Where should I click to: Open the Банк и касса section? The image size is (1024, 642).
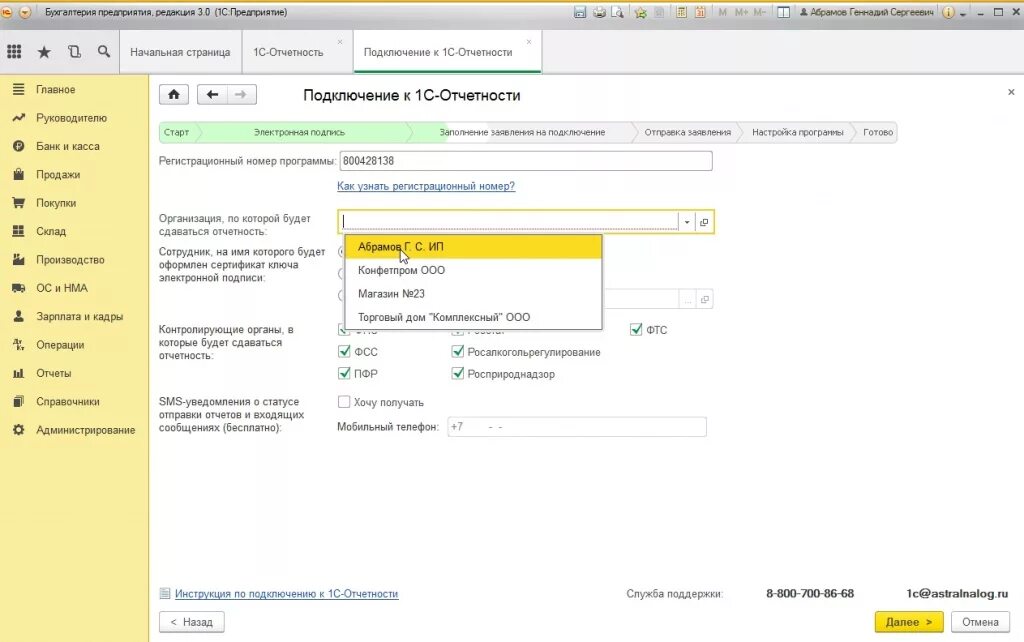pyautogui.click(x=68, y=146)
